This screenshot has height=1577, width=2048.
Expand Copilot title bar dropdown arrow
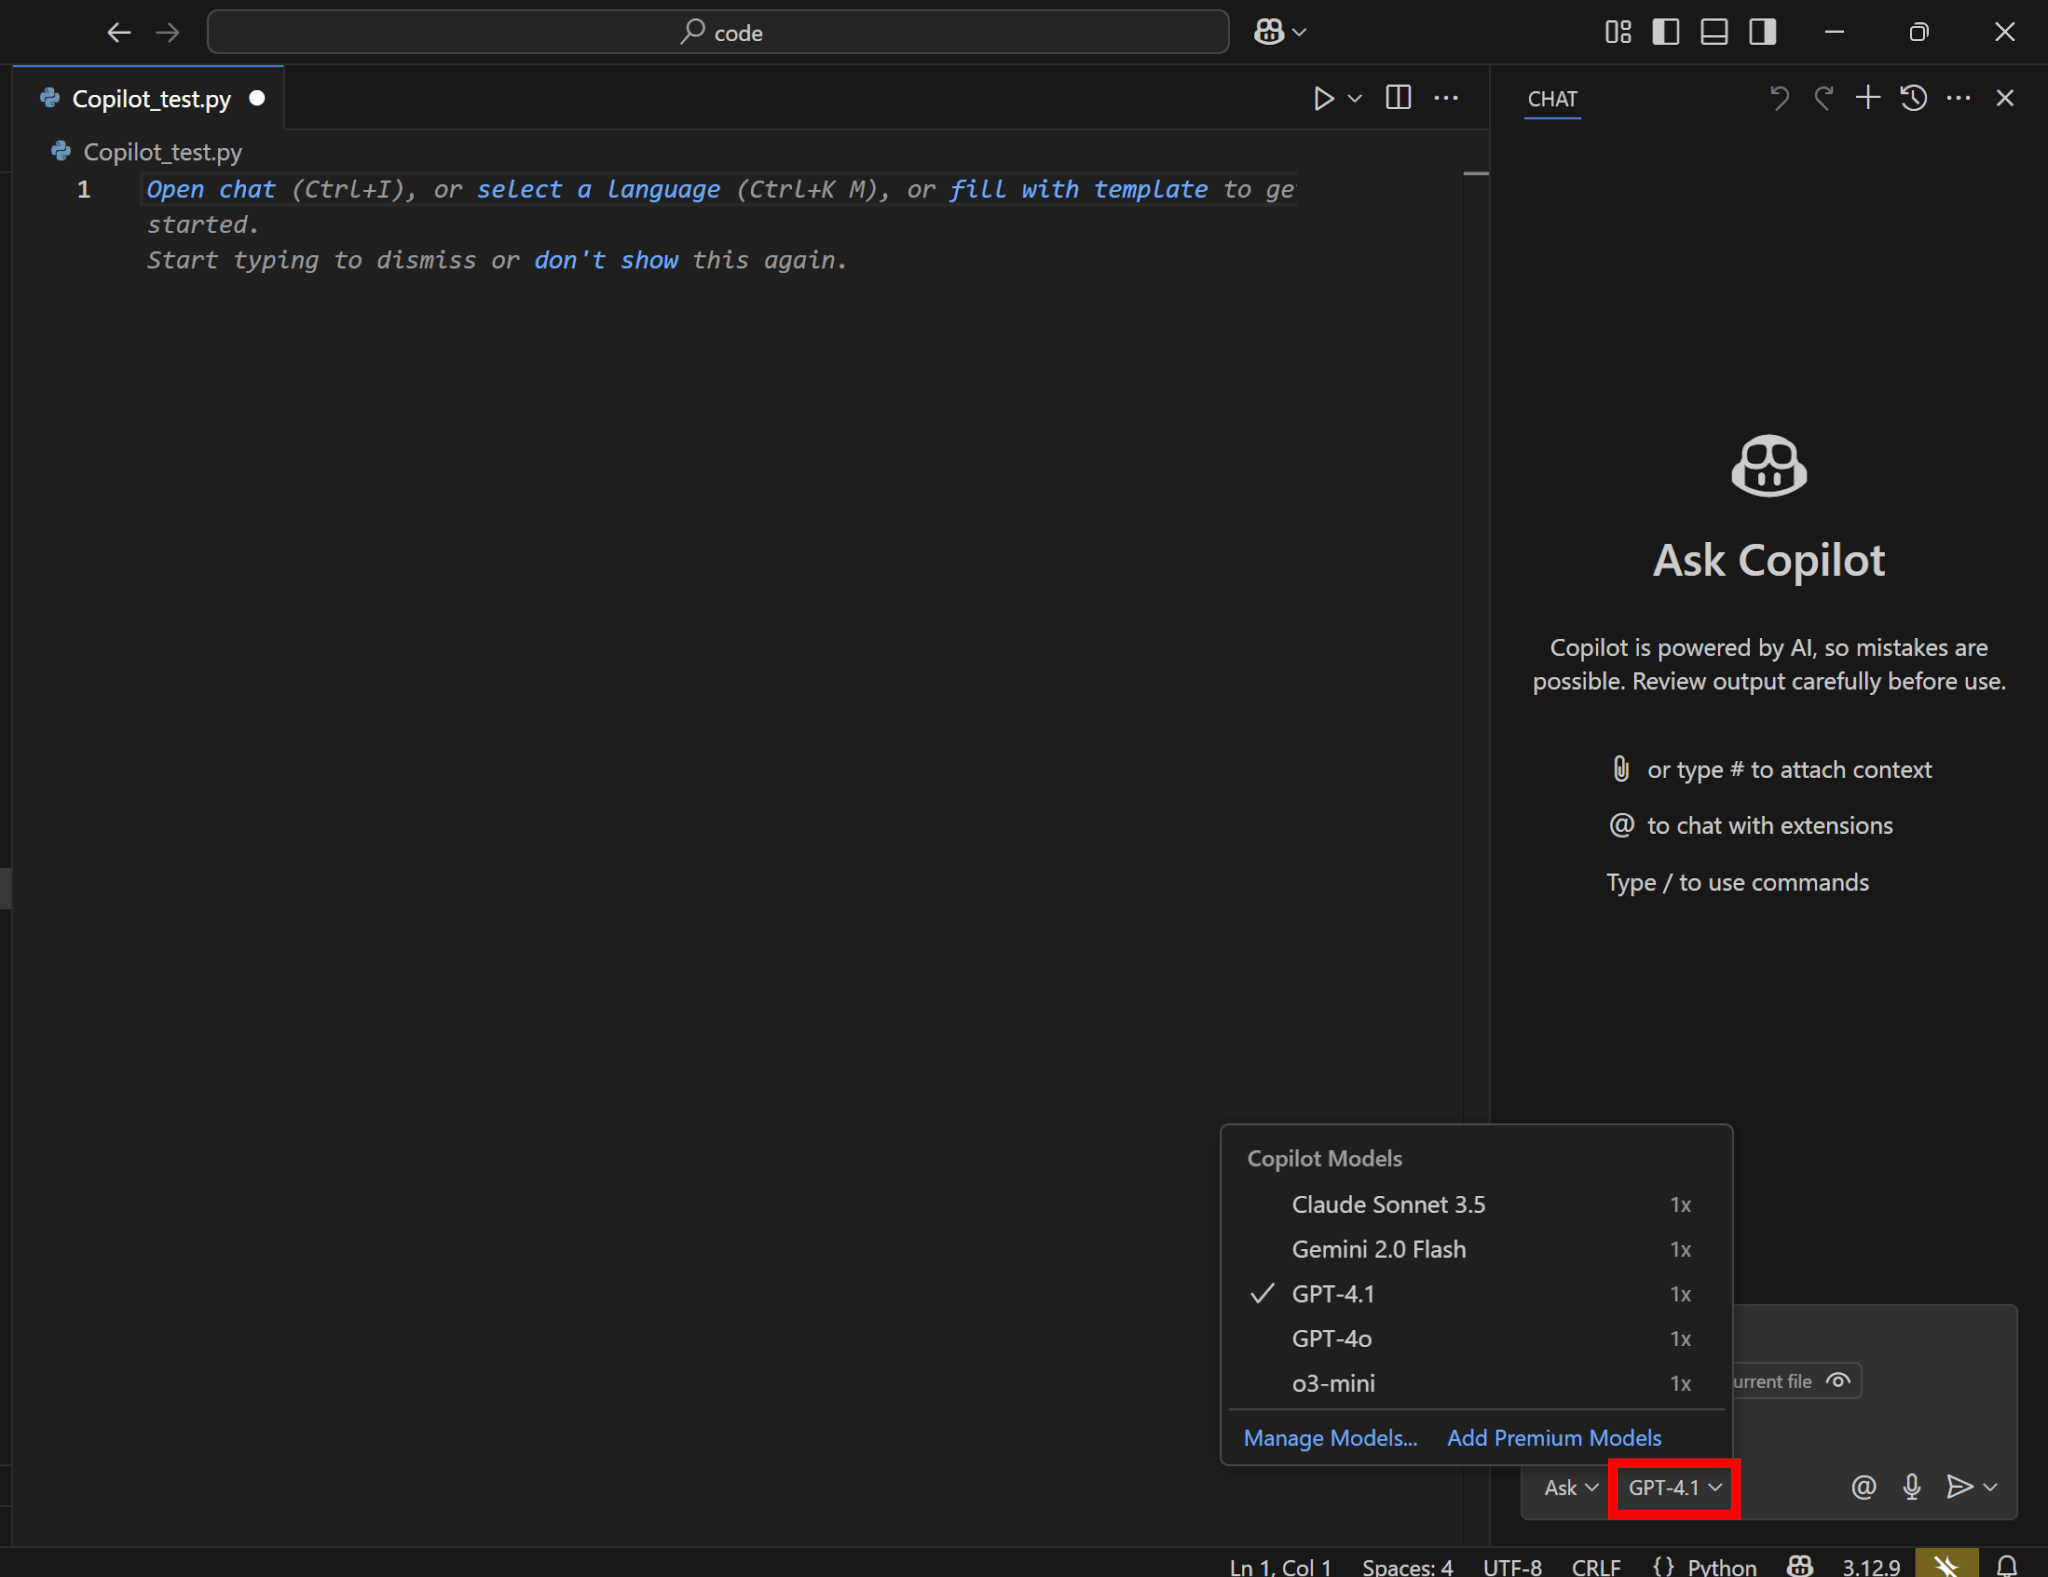[x=1299, y=33]
